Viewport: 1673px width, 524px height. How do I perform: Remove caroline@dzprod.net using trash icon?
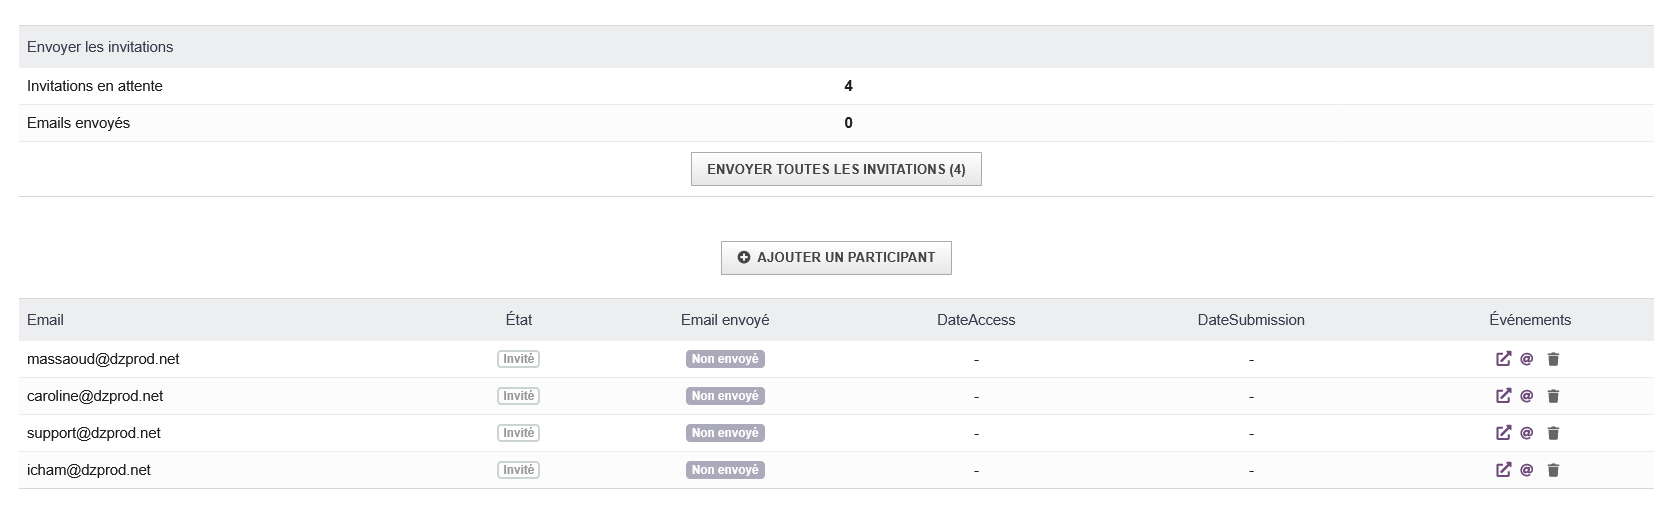[x=1553, y=396]
